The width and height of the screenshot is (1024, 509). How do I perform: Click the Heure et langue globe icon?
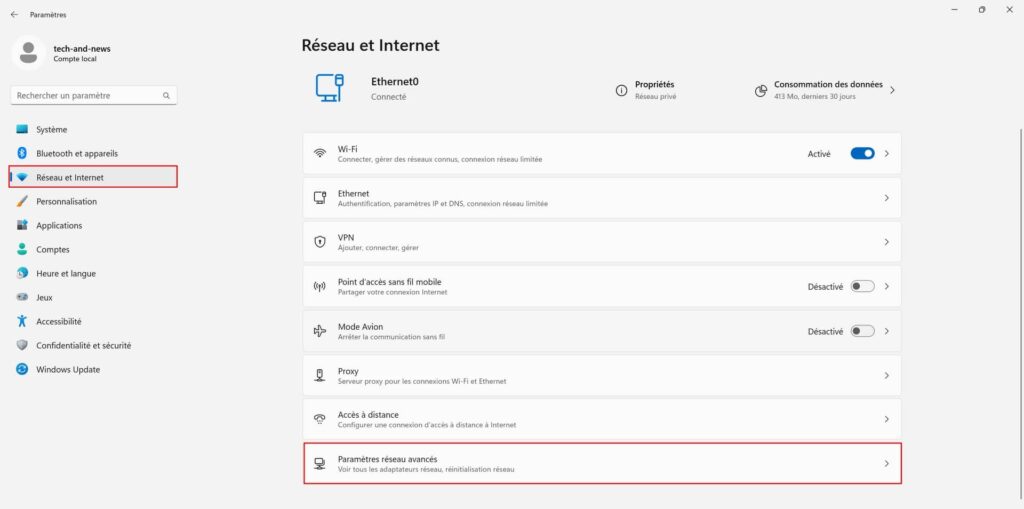22,273
